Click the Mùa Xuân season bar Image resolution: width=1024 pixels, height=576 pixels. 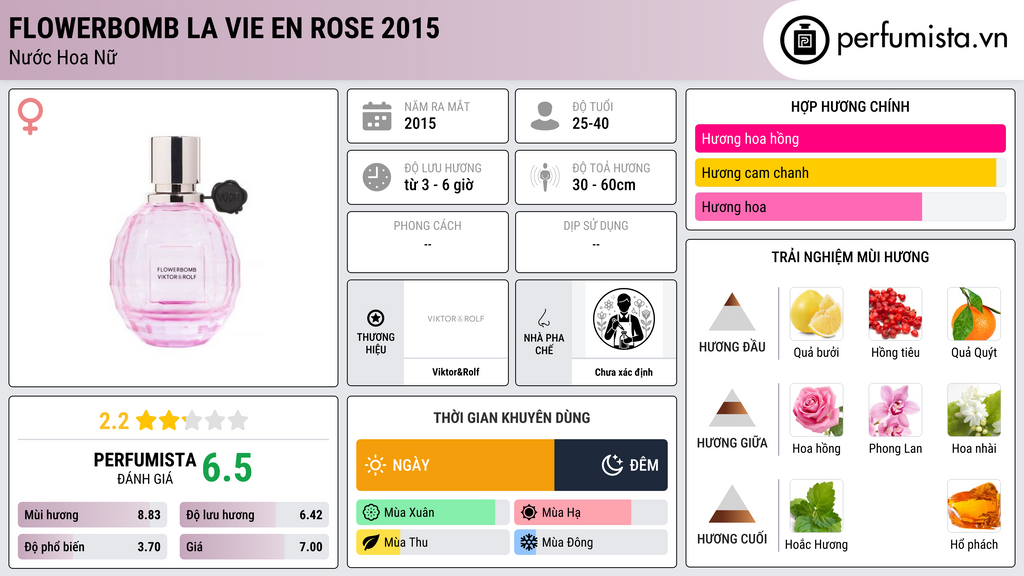[432, 513]
